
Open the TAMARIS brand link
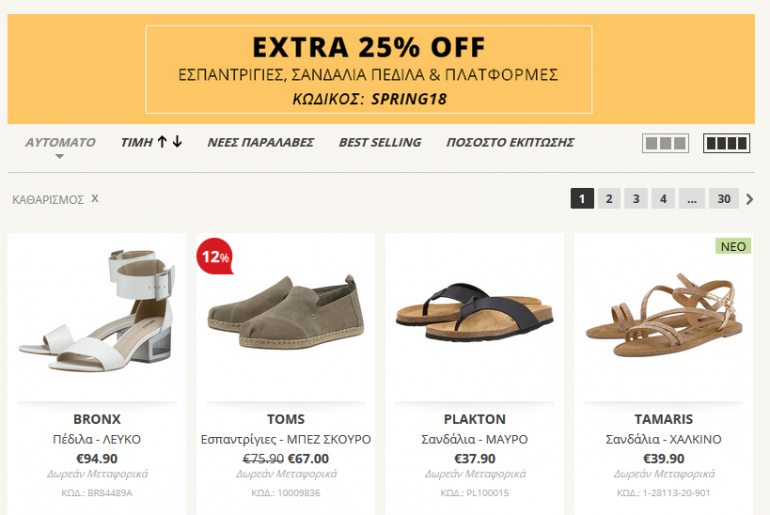(x=664, y=419)
